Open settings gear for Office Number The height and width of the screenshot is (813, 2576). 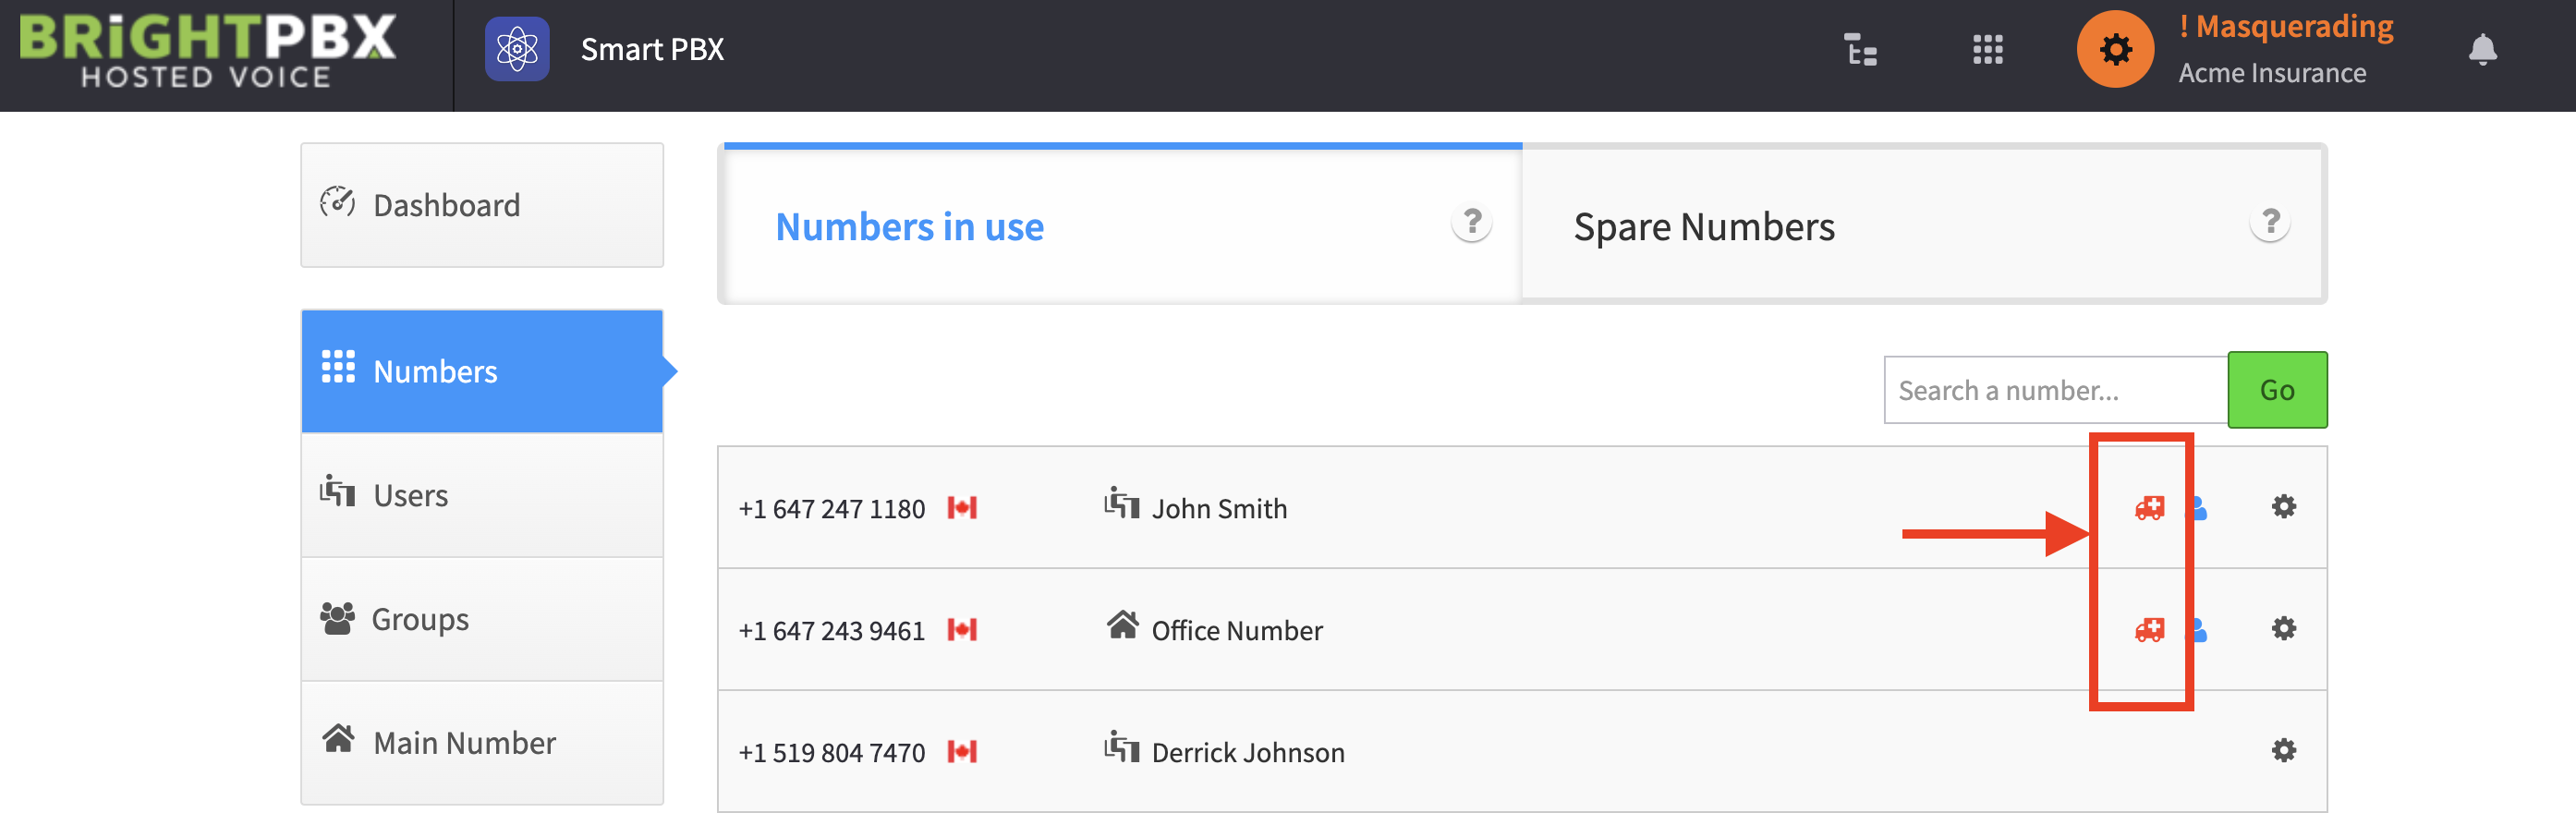(x=2283, y=629)
